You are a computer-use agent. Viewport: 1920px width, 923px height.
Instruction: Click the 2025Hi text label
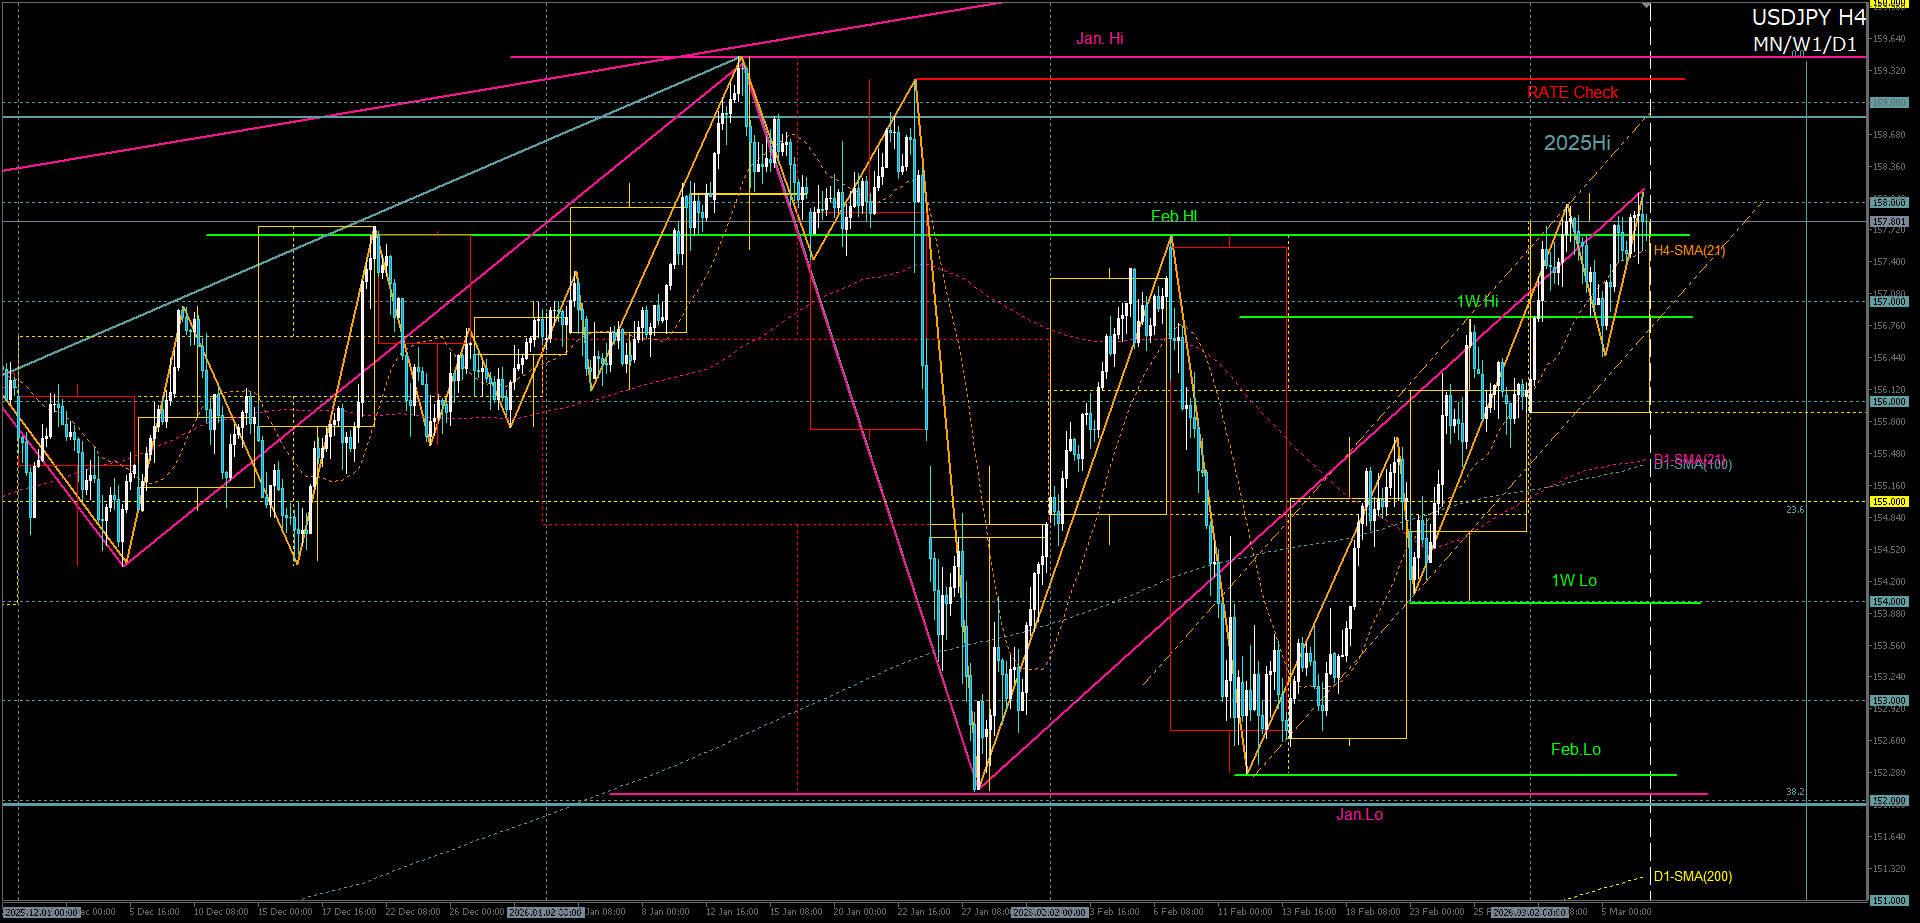pyautogui.click(x=1577, y=143)
